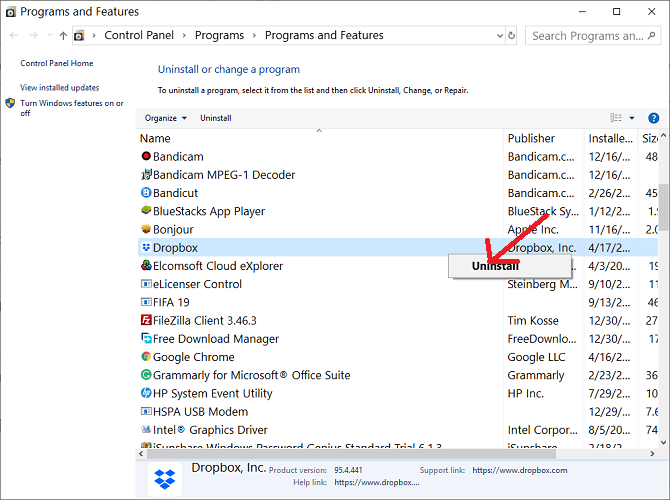The image size is (670, 500).
Task: Open View installed updates link
Action: [59, 88]
